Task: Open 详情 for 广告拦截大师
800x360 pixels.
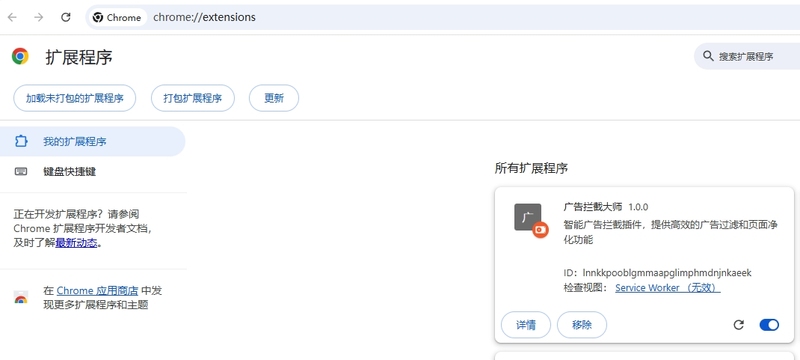Action: tap(526, 325)
